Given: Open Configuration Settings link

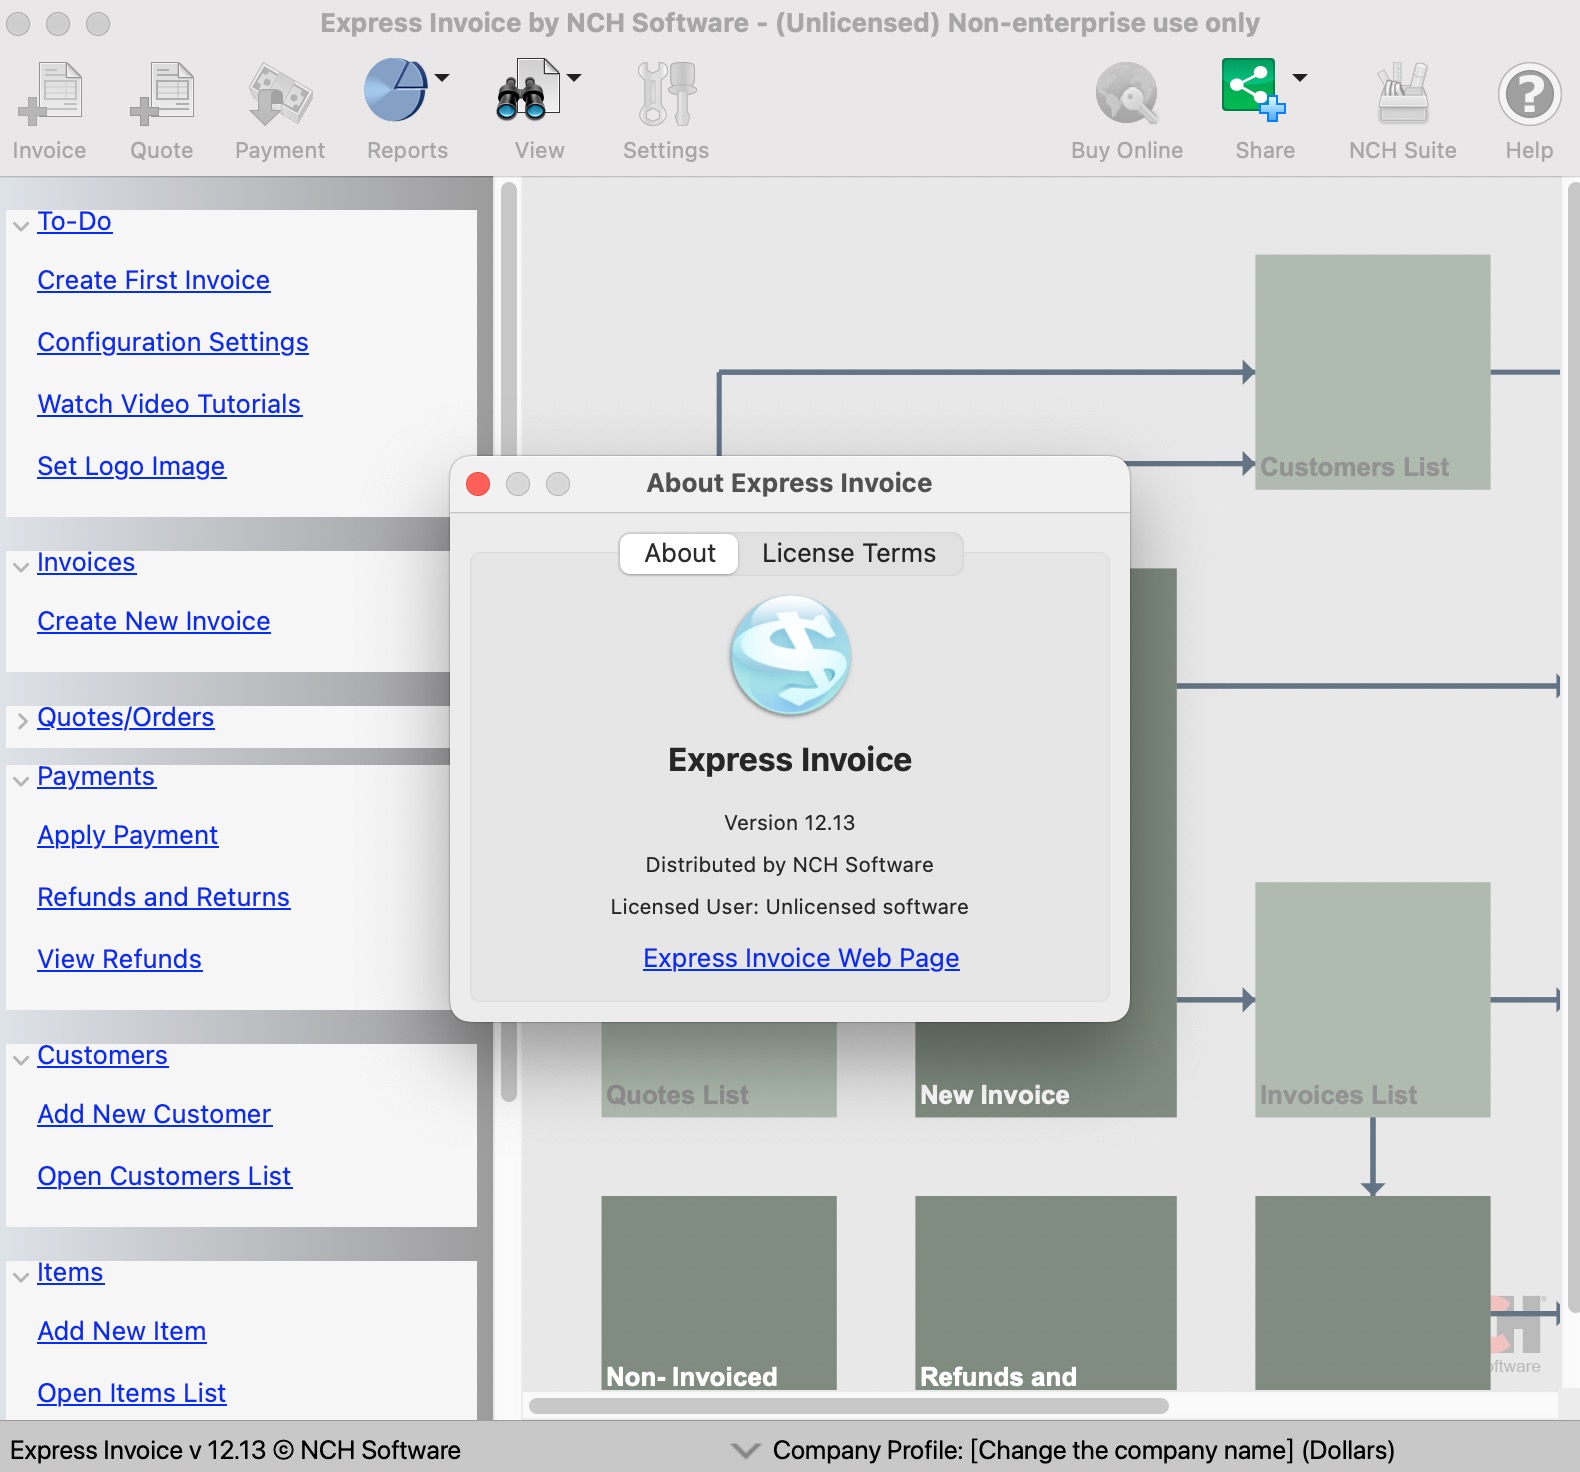Looking at the screenshot, I should tap(173, 342).
